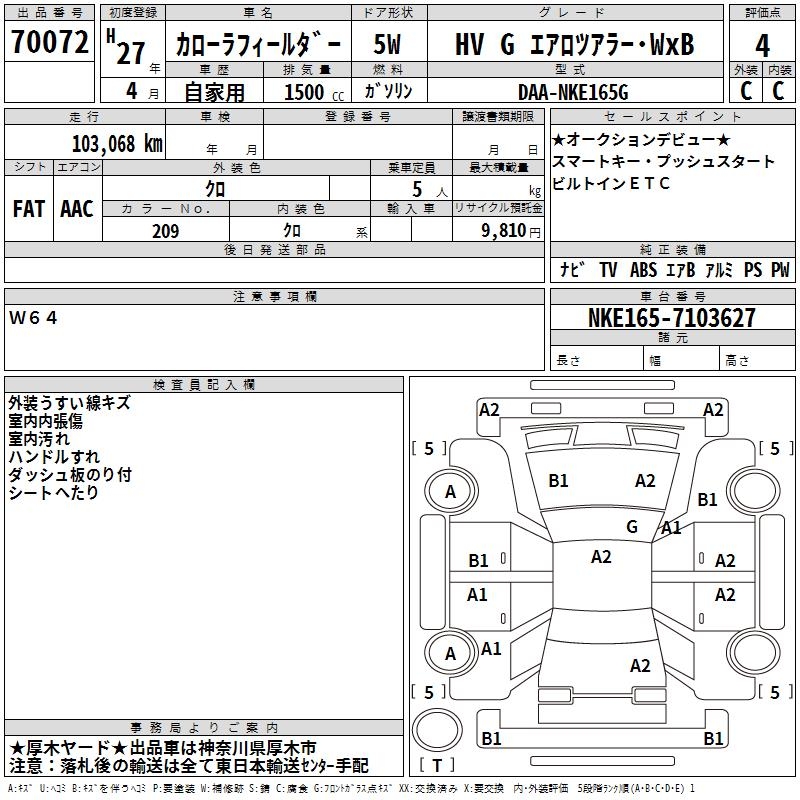
Task: Click the A2 mark on the roof
Action: [601, 557]
